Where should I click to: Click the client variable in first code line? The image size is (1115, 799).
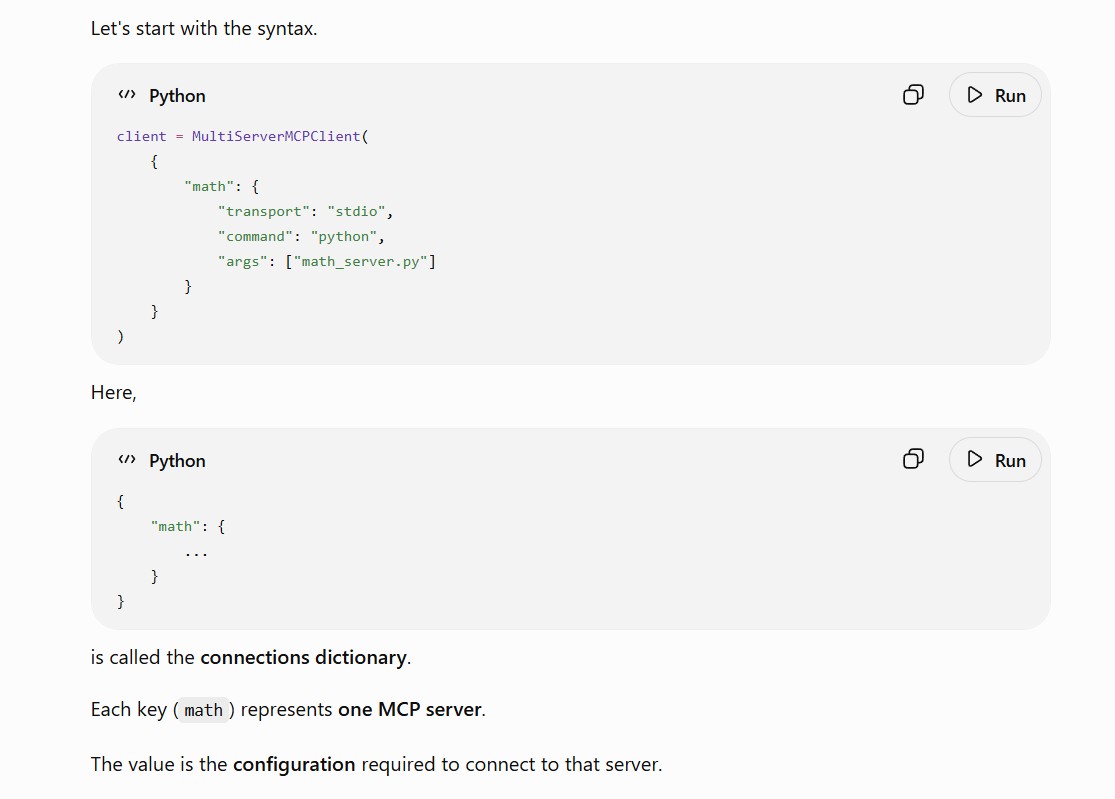click(x=142, y=136)
